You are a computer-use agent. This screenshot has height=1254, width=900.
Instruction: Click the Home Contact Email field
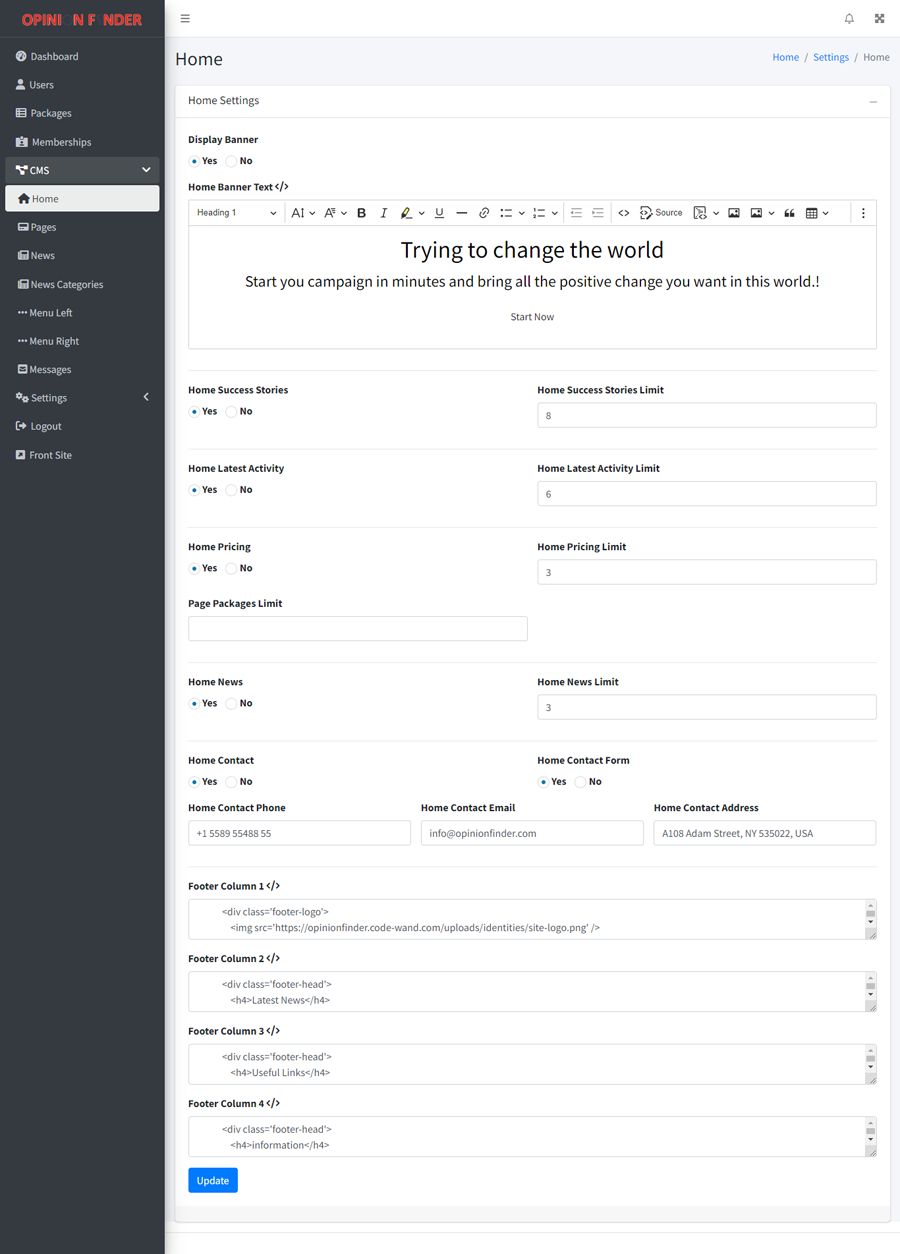pos(532,833)
